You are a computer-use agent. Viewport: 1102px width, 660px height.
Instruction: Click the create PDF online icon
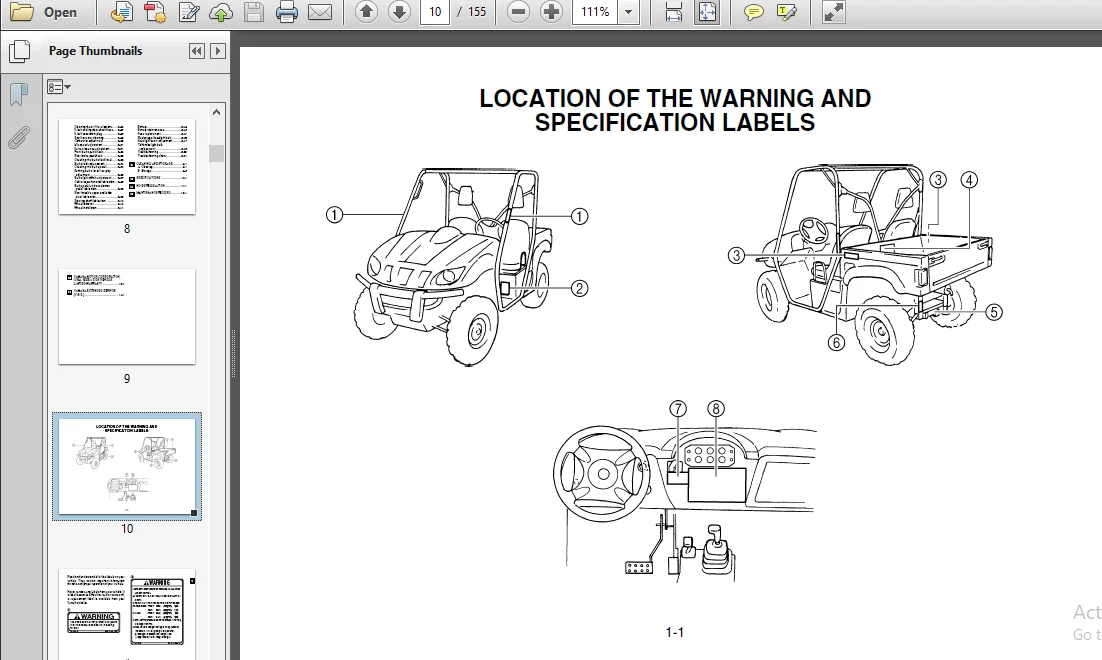click(121, 12)
